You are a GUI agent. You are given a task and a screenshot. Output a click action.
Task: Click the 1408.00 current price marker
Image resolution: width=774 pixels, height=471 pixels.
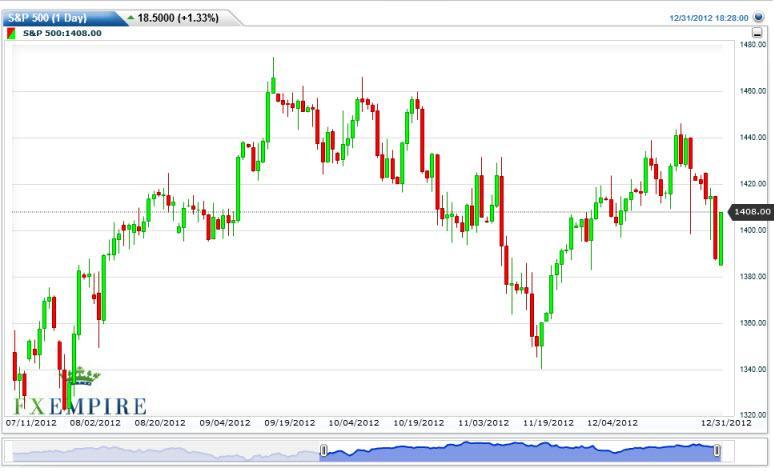(750, 212)
